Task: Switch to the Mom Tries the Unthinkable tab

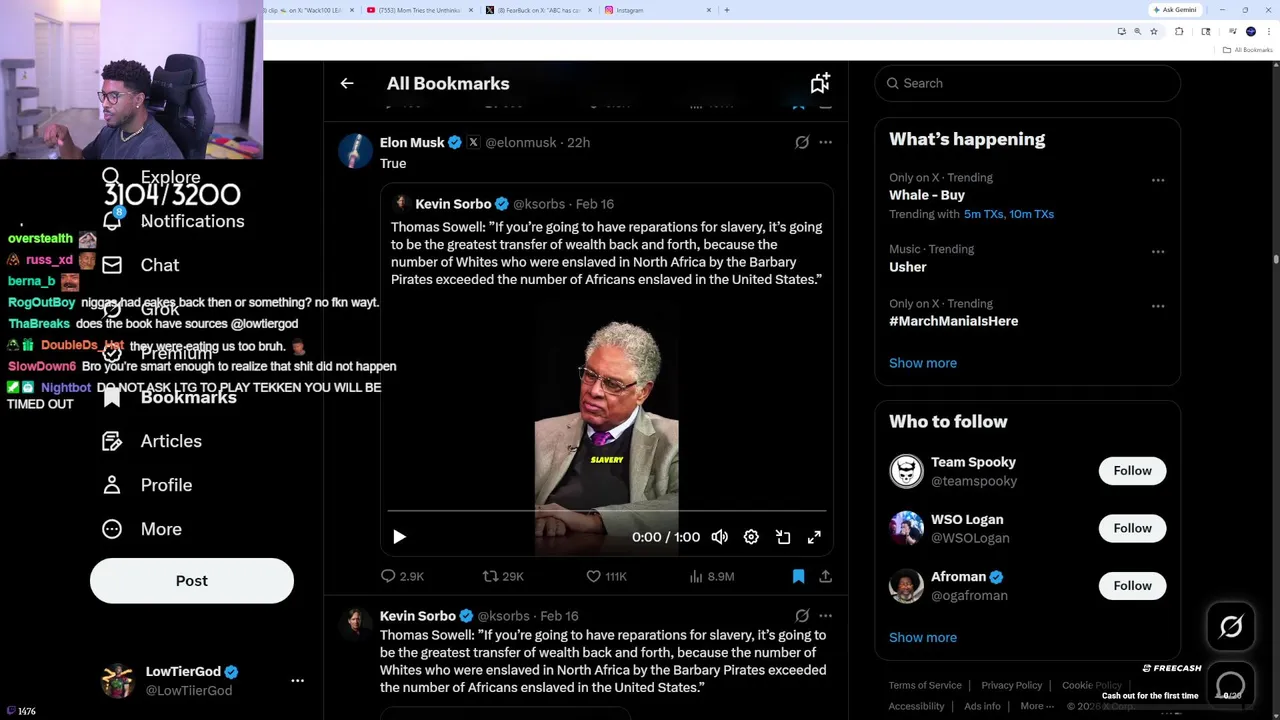Action: [x=420, y=10]
